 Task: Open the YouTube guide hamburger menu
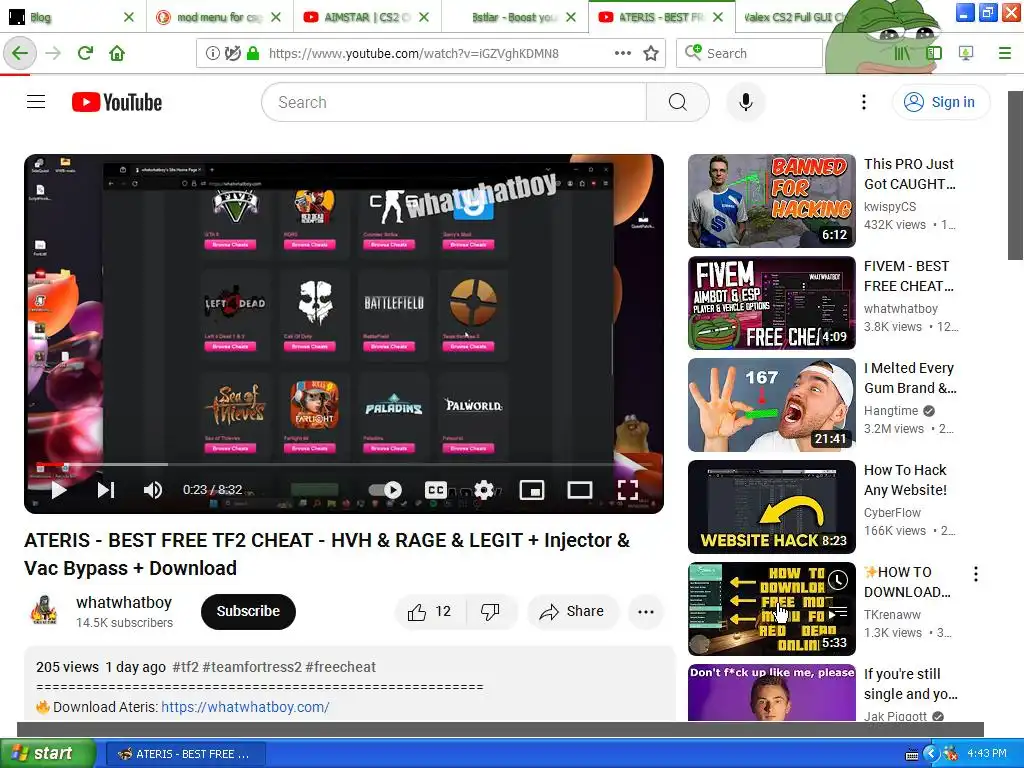(36, 102)
